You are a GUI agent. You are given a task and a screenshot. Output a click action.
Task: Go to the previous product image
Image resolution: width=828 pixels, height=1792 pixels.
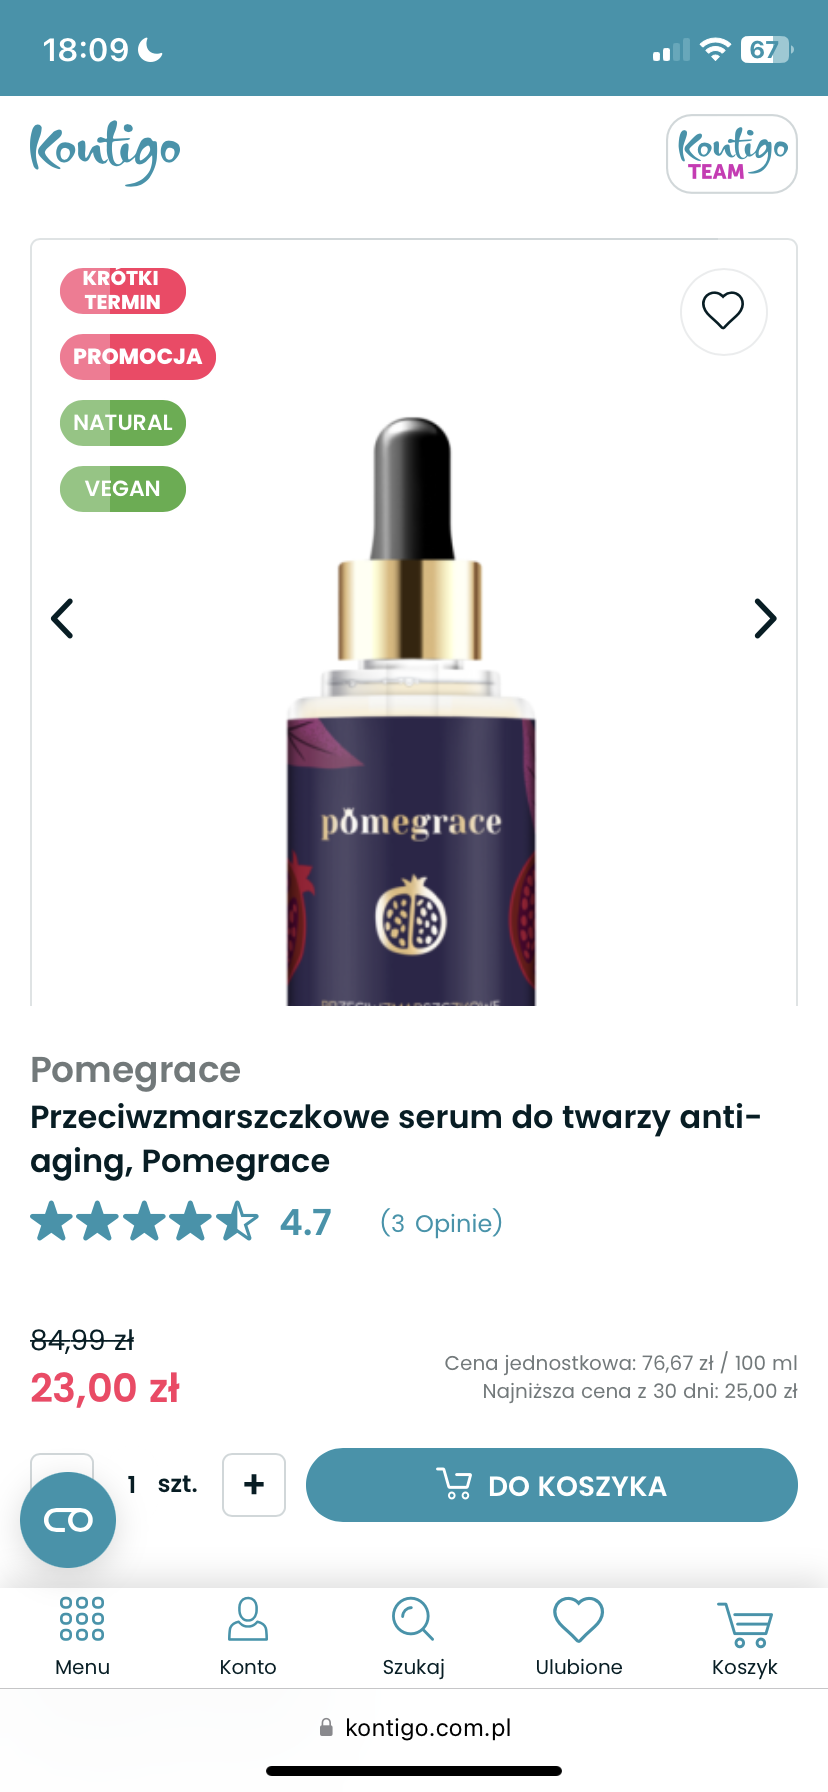point(62,618)
